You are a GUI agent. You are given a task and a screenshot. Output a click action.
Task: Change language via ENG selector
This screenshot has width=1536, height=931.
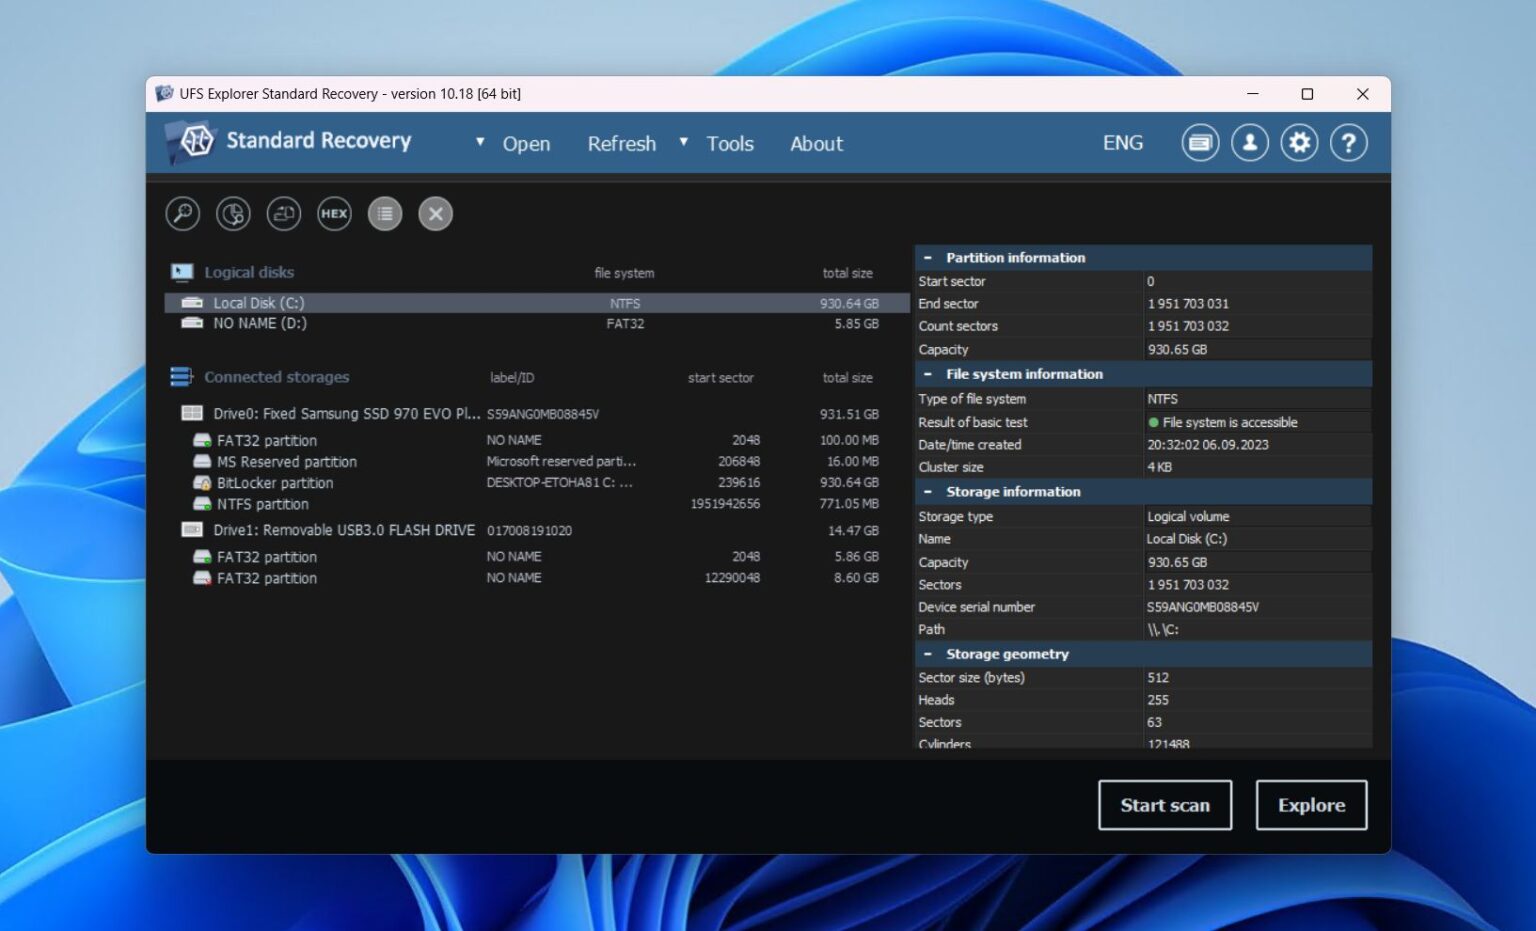point(1123,143)
